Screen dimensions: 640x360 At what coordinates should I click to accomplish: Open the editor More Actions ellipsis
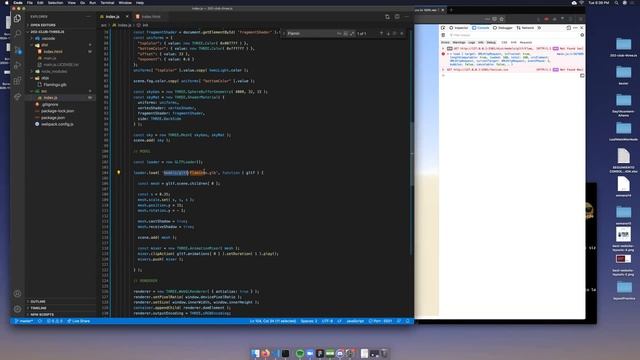point(407,17)
